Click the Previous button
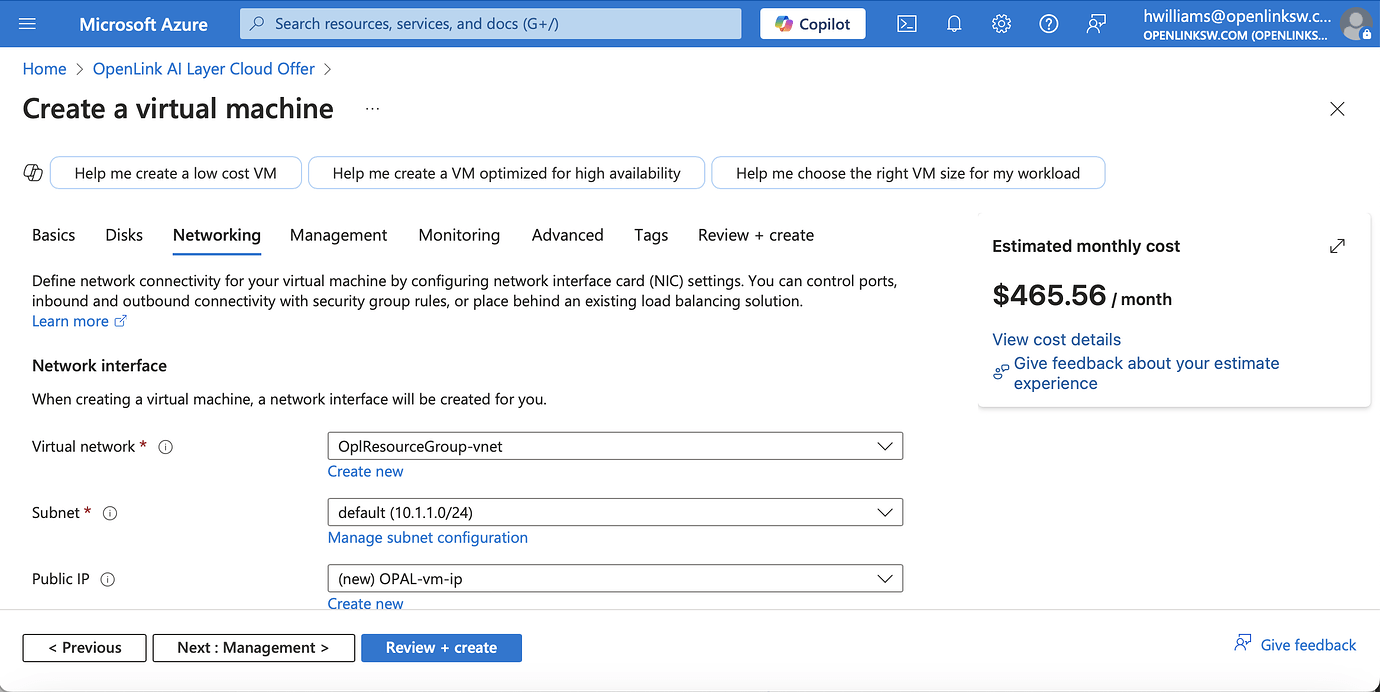1380x692 pixels. [x=85, y=647]
